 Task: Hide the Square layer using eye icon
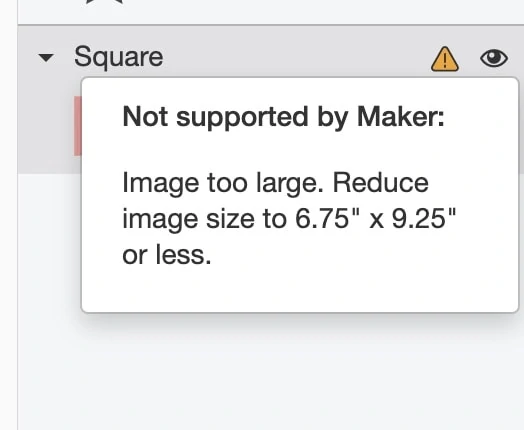(x=494, y=58)
